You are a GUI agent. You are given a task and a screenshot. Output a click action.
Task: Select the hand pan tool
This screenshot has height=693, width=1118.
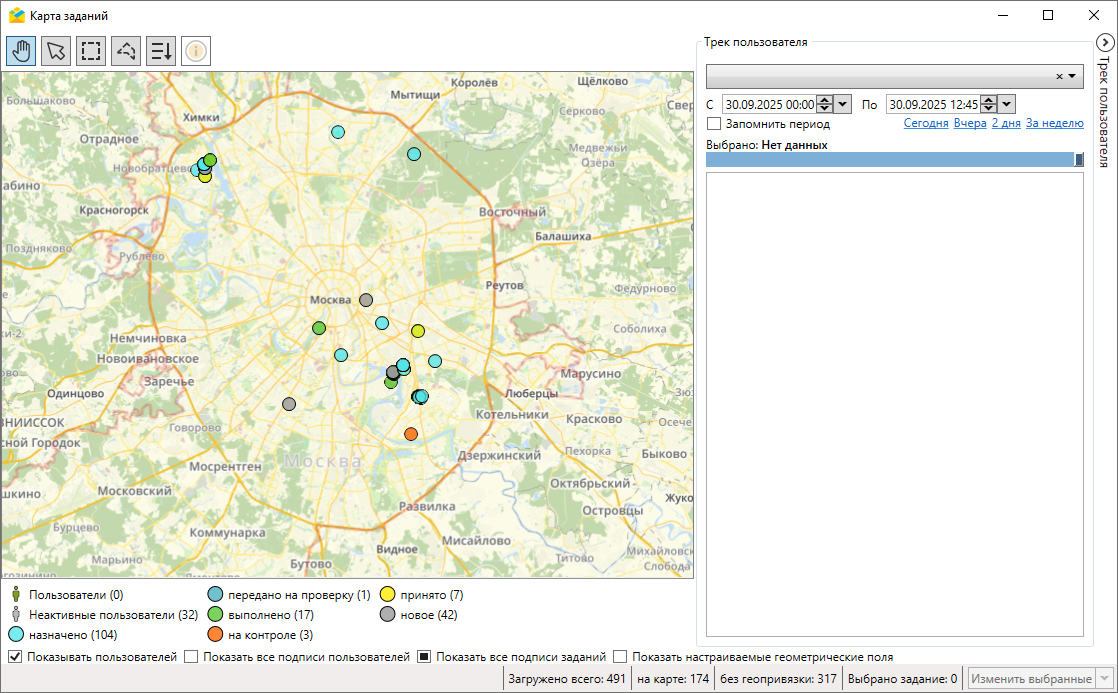21,50
